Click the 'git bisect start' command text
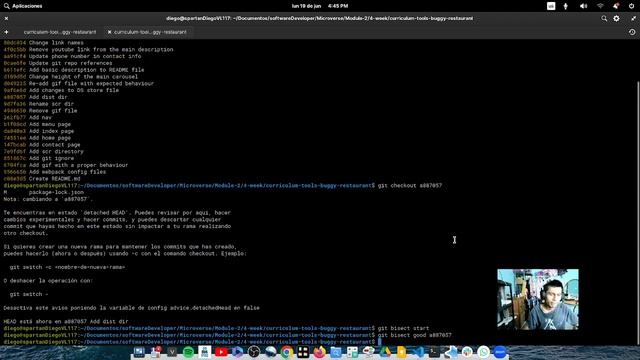Image resolution: width=640 pixels, height=360 pixels. pyautogui.click(x=403, y=329)
